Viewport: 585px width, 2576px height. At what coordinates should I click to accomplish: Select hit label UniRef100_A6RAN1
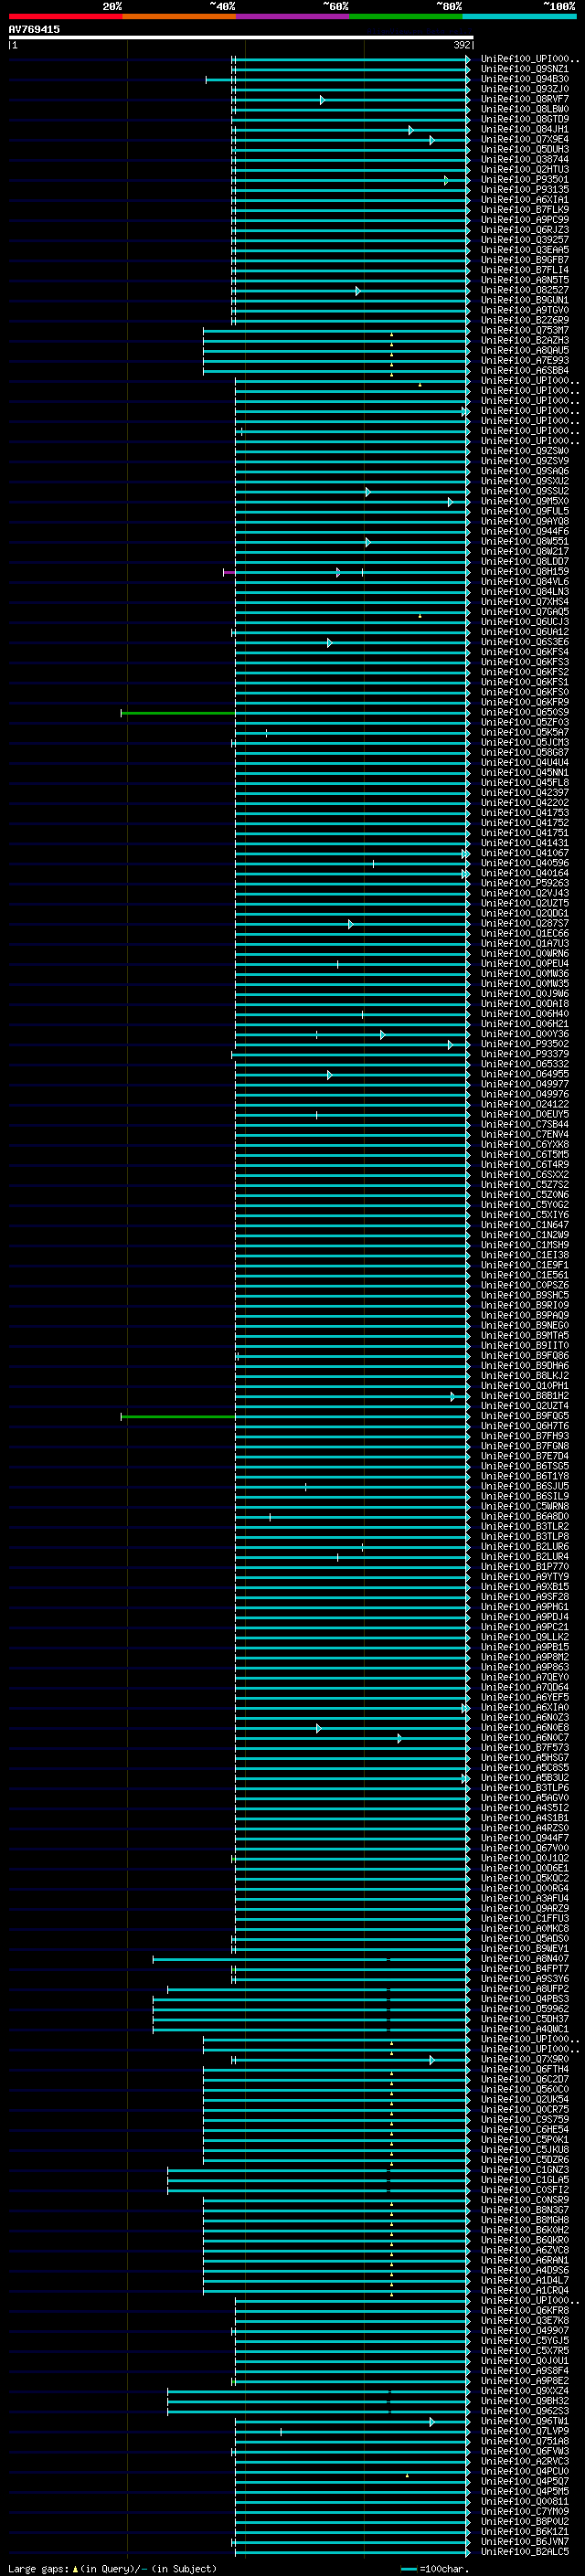click(524, 2260)
